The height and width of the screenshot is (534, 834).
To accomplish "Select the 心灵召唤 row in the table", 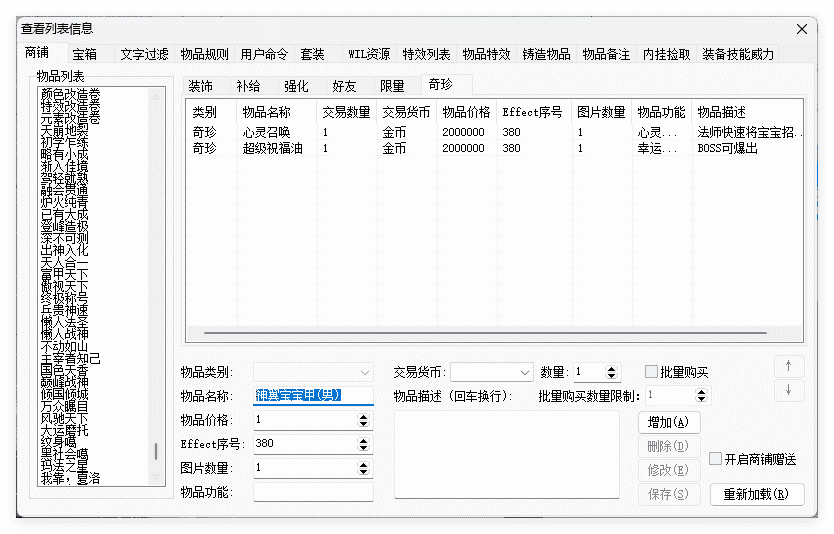I will pyautogui.click(x=494, y=132).
